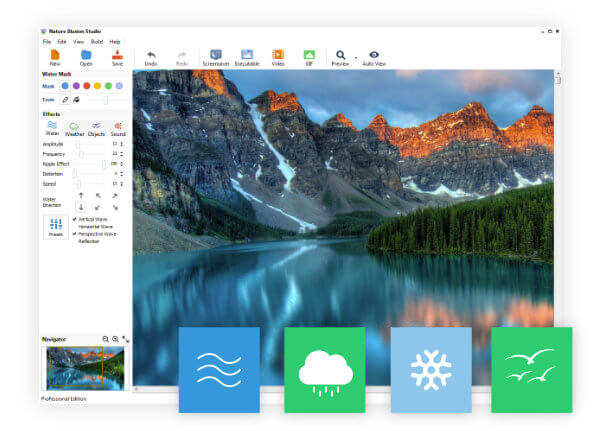Click the Navigator preview thumbnail

pos(84,367)
